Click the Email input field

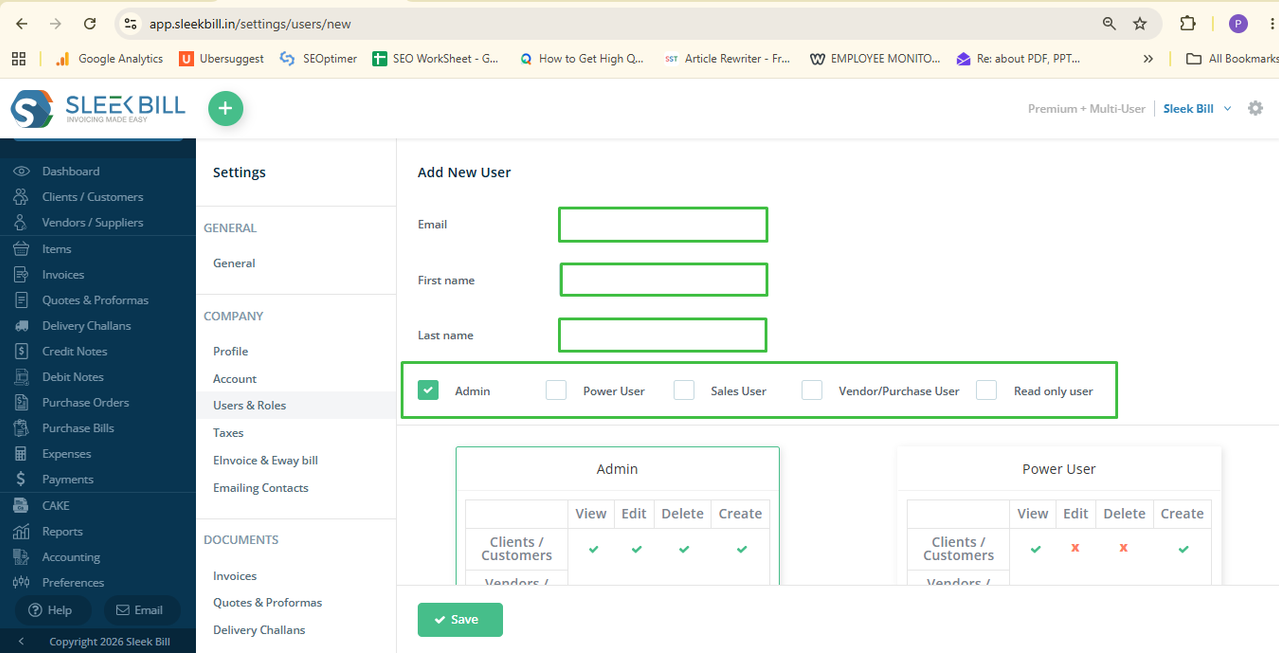tap(663, 225)
